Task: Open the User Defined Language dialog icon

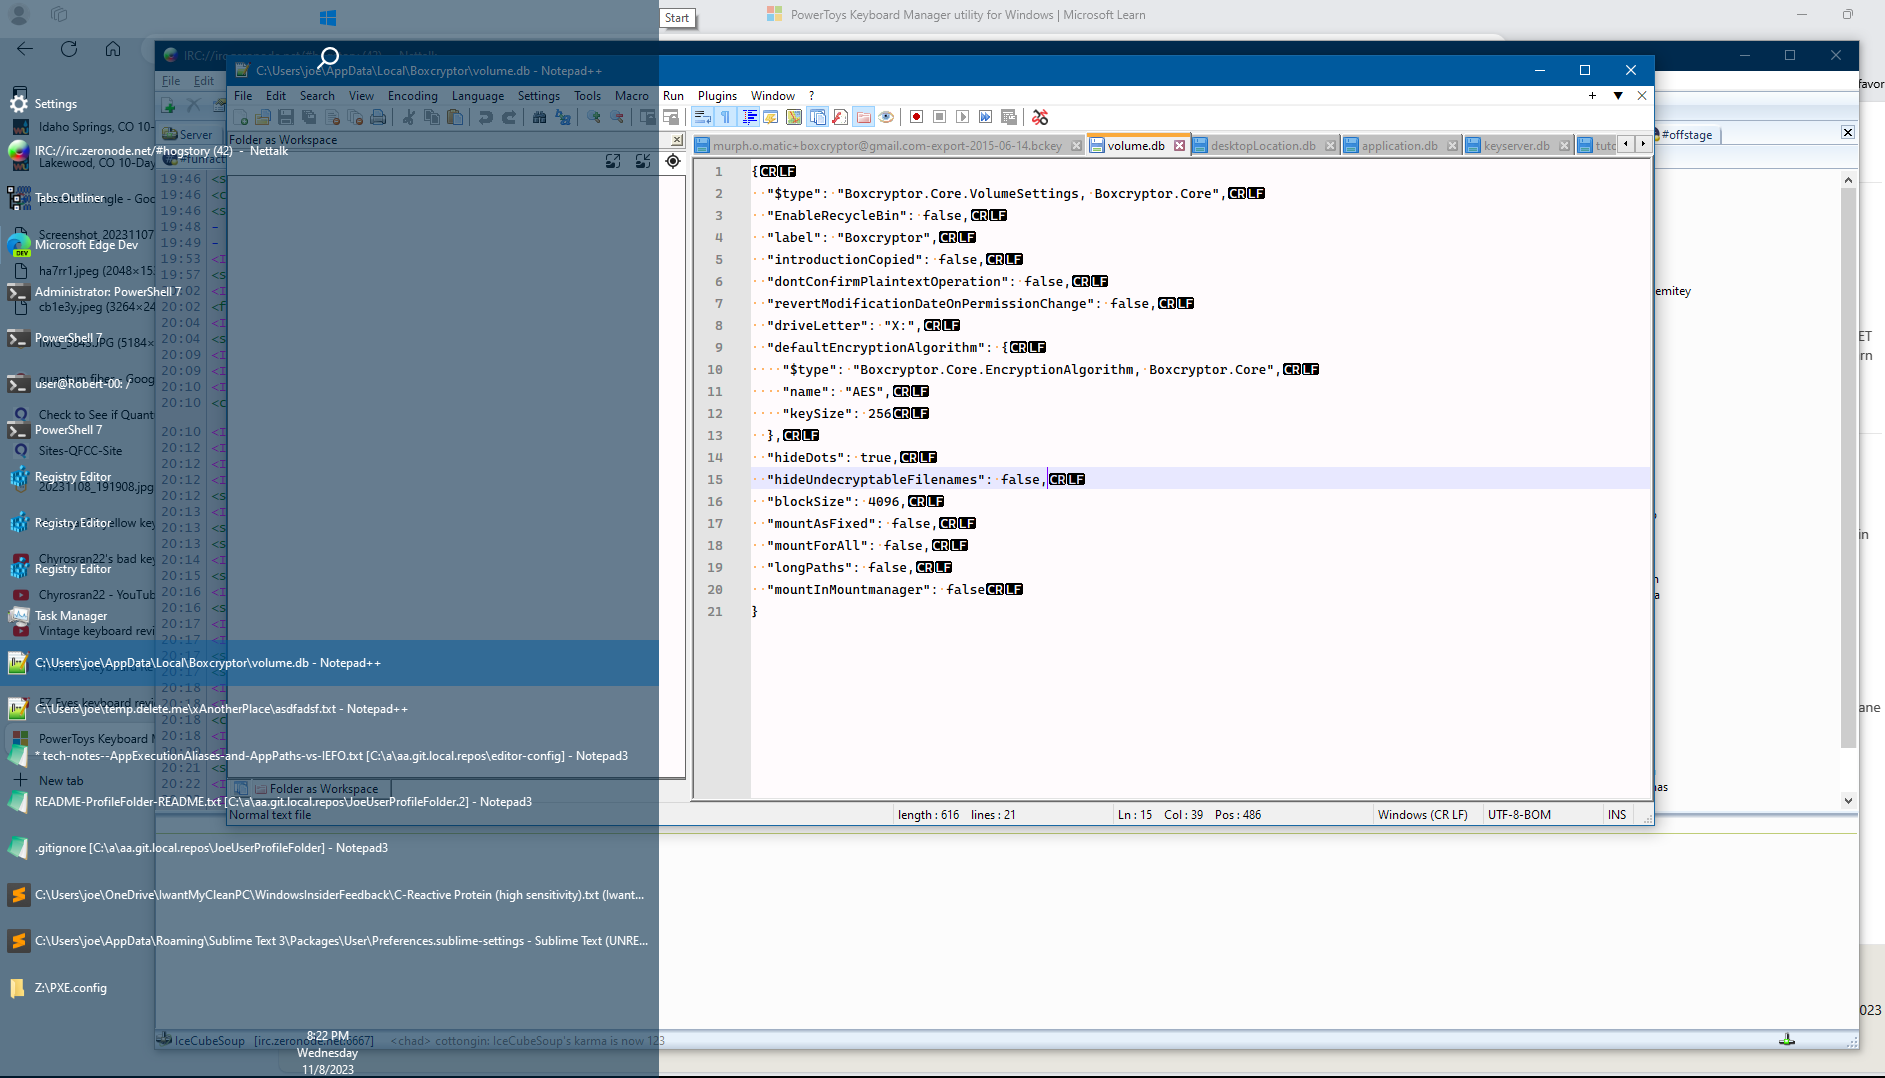Action: (771, 118)
